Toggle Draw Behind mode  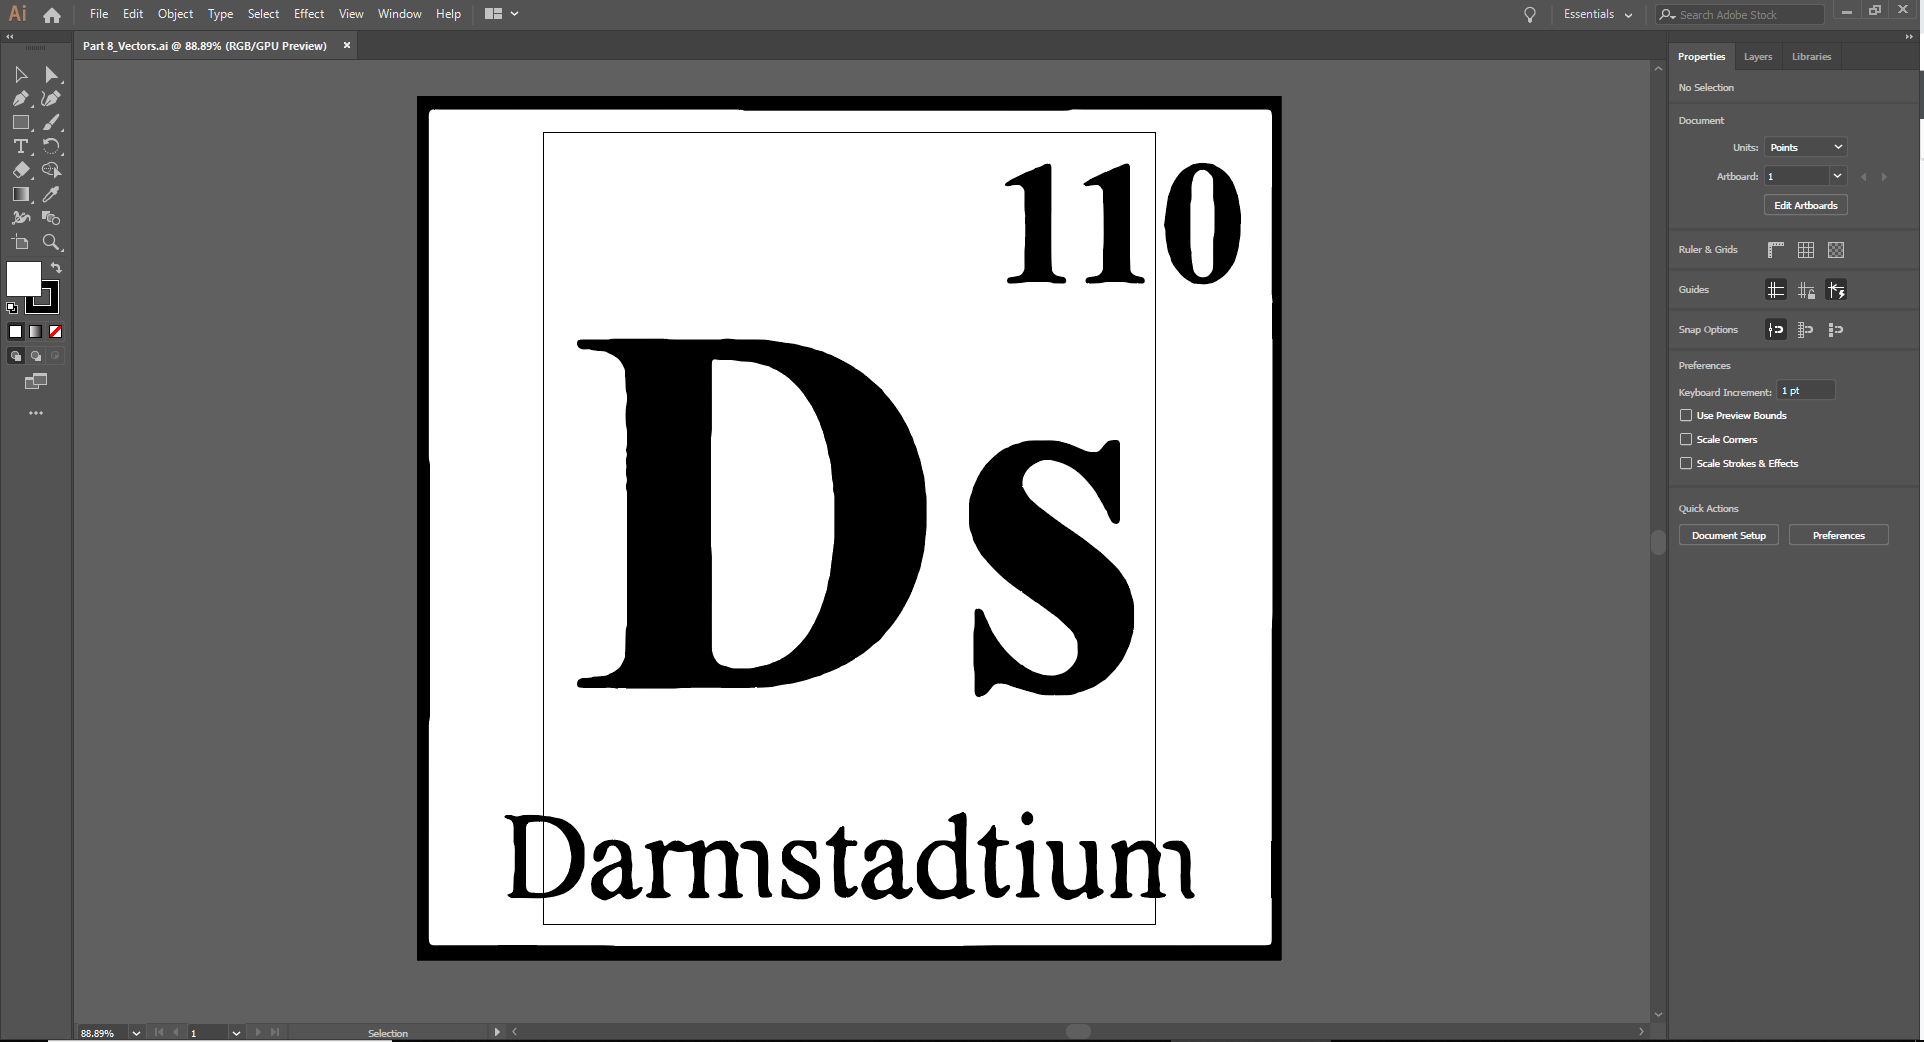[x=36, y=356]
